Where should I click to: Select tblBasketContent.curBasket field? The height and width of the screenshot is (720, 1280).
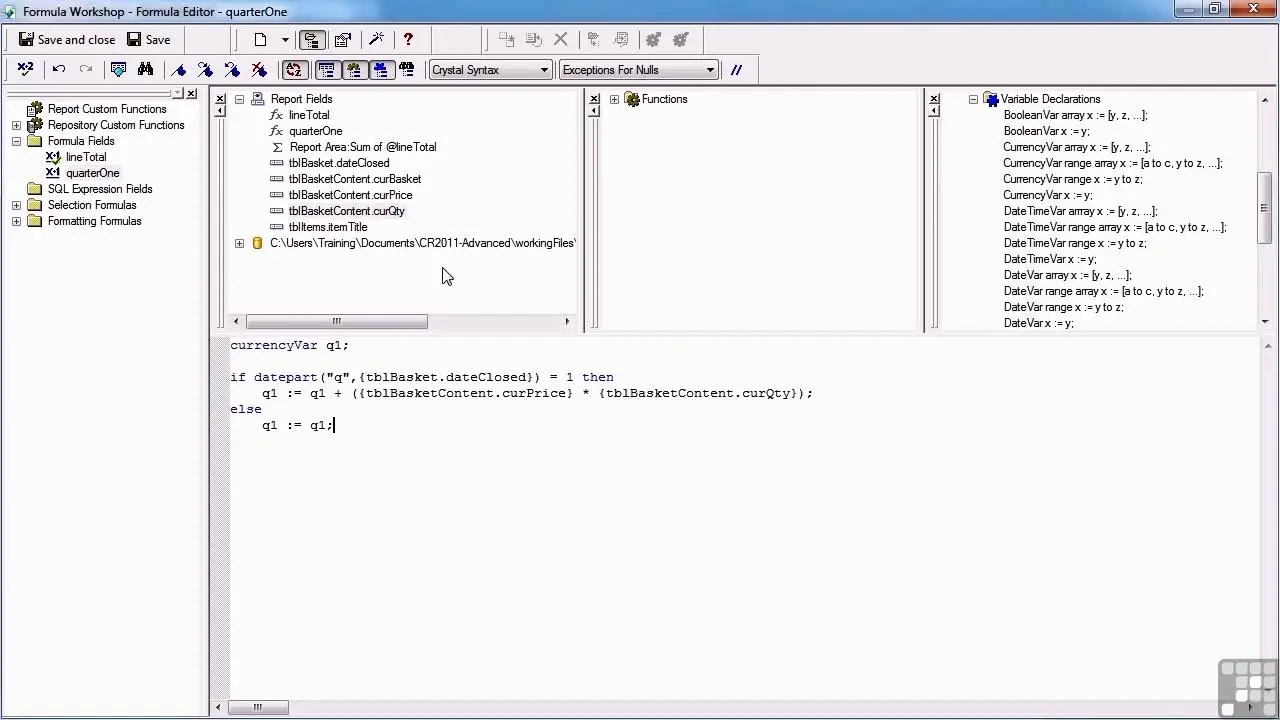(x=355, y=179)
